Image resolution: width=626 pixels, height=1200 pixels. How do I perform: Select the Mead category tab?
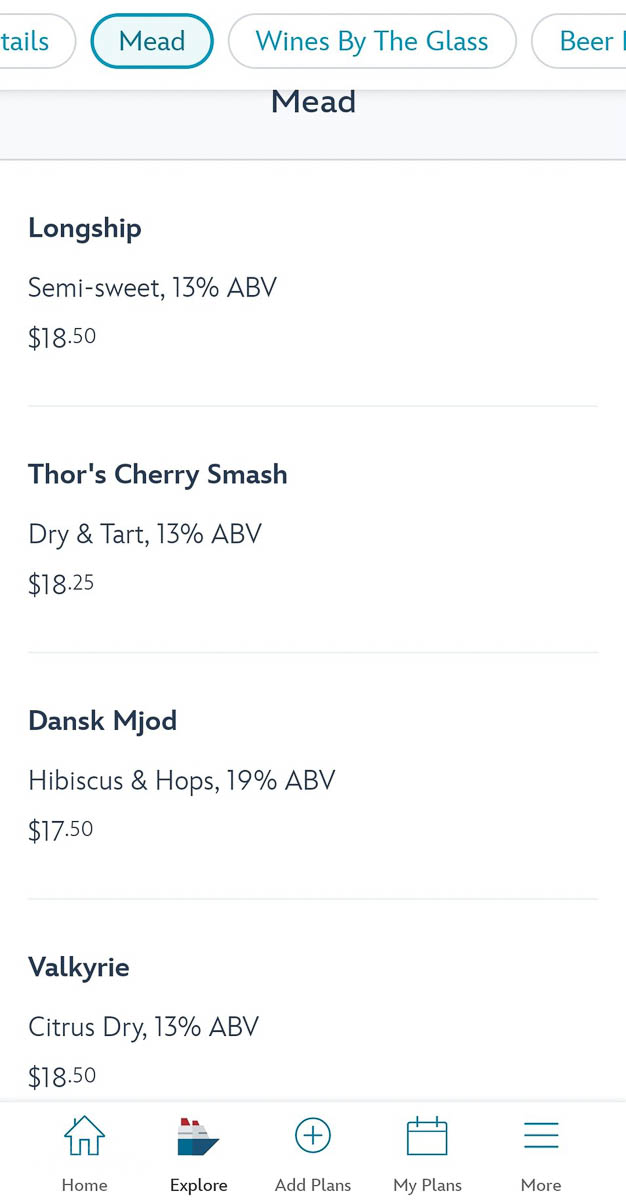(152, 41)
